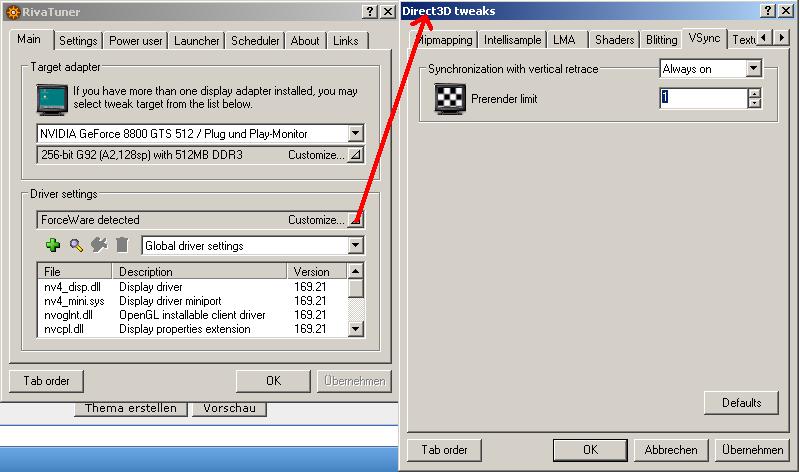Click the monitor icon in Target adapter
800x472 pixels.
[x=52, y=100]
